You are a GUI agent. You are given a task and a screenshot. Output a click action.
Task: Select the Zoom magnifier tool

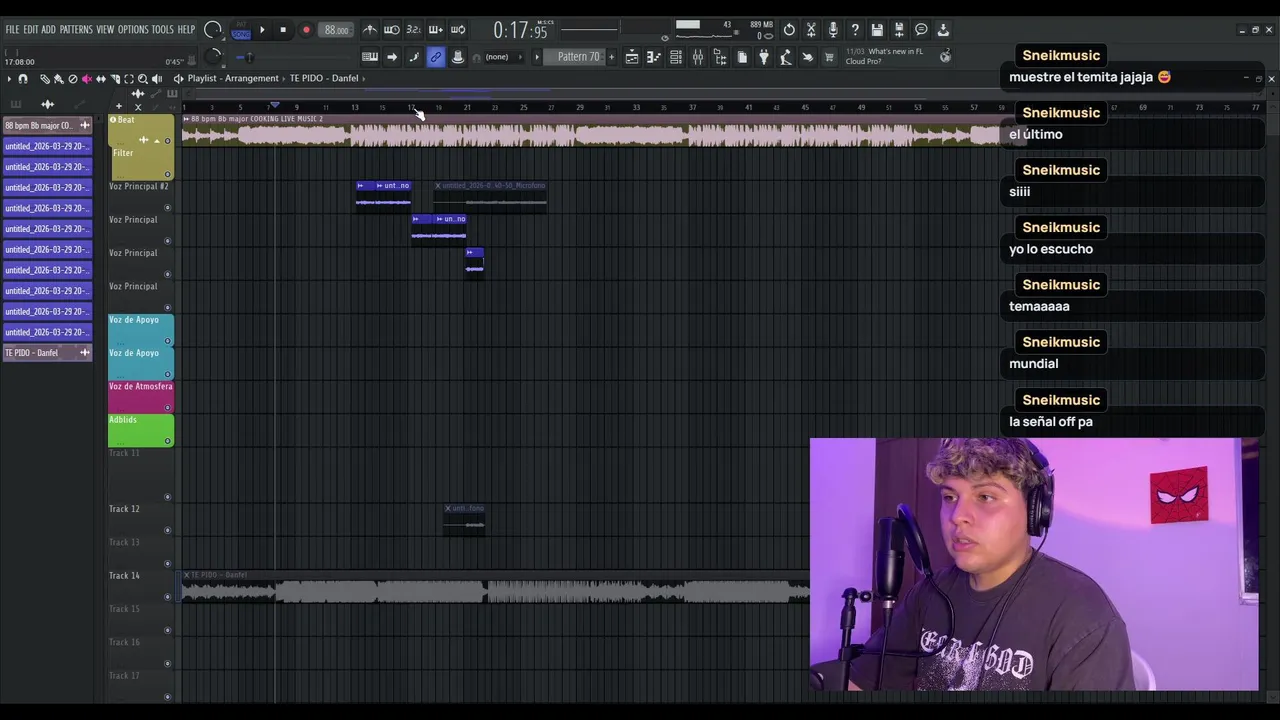click(143, 79)
